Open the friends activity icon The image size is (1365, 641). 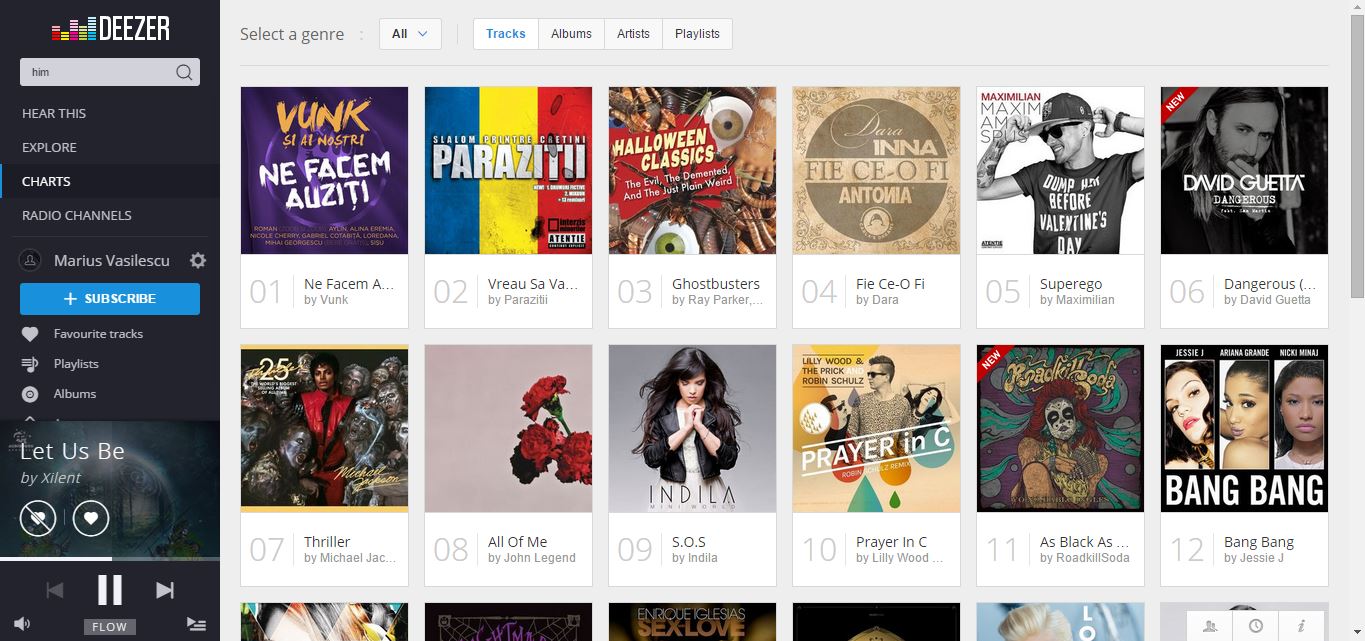tap(1211, 626)
